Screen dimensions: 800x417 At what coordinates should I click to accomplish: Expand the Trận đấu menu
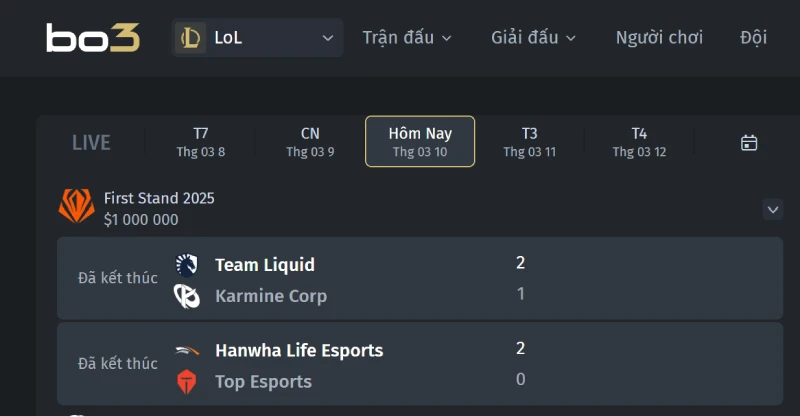pyautogui.click(x=407, y=38)
